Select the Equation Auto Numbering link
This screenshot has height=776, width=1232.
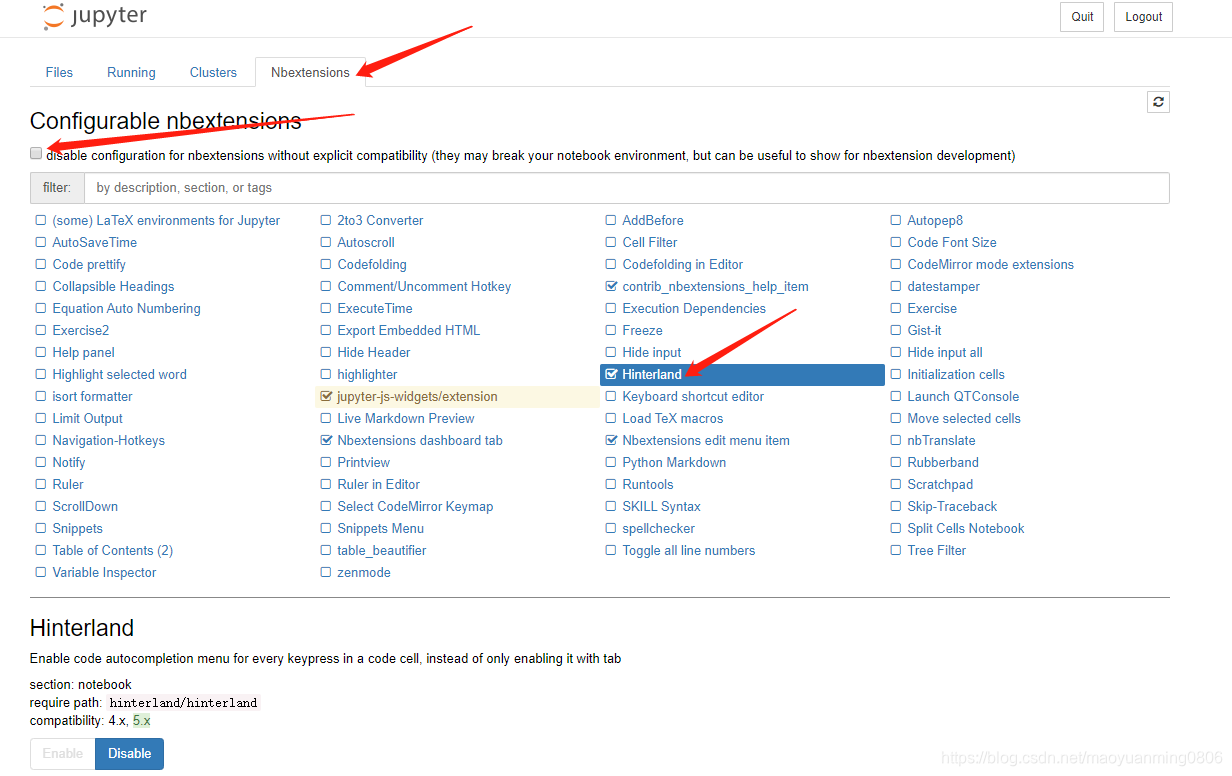[x=126, y=309]
